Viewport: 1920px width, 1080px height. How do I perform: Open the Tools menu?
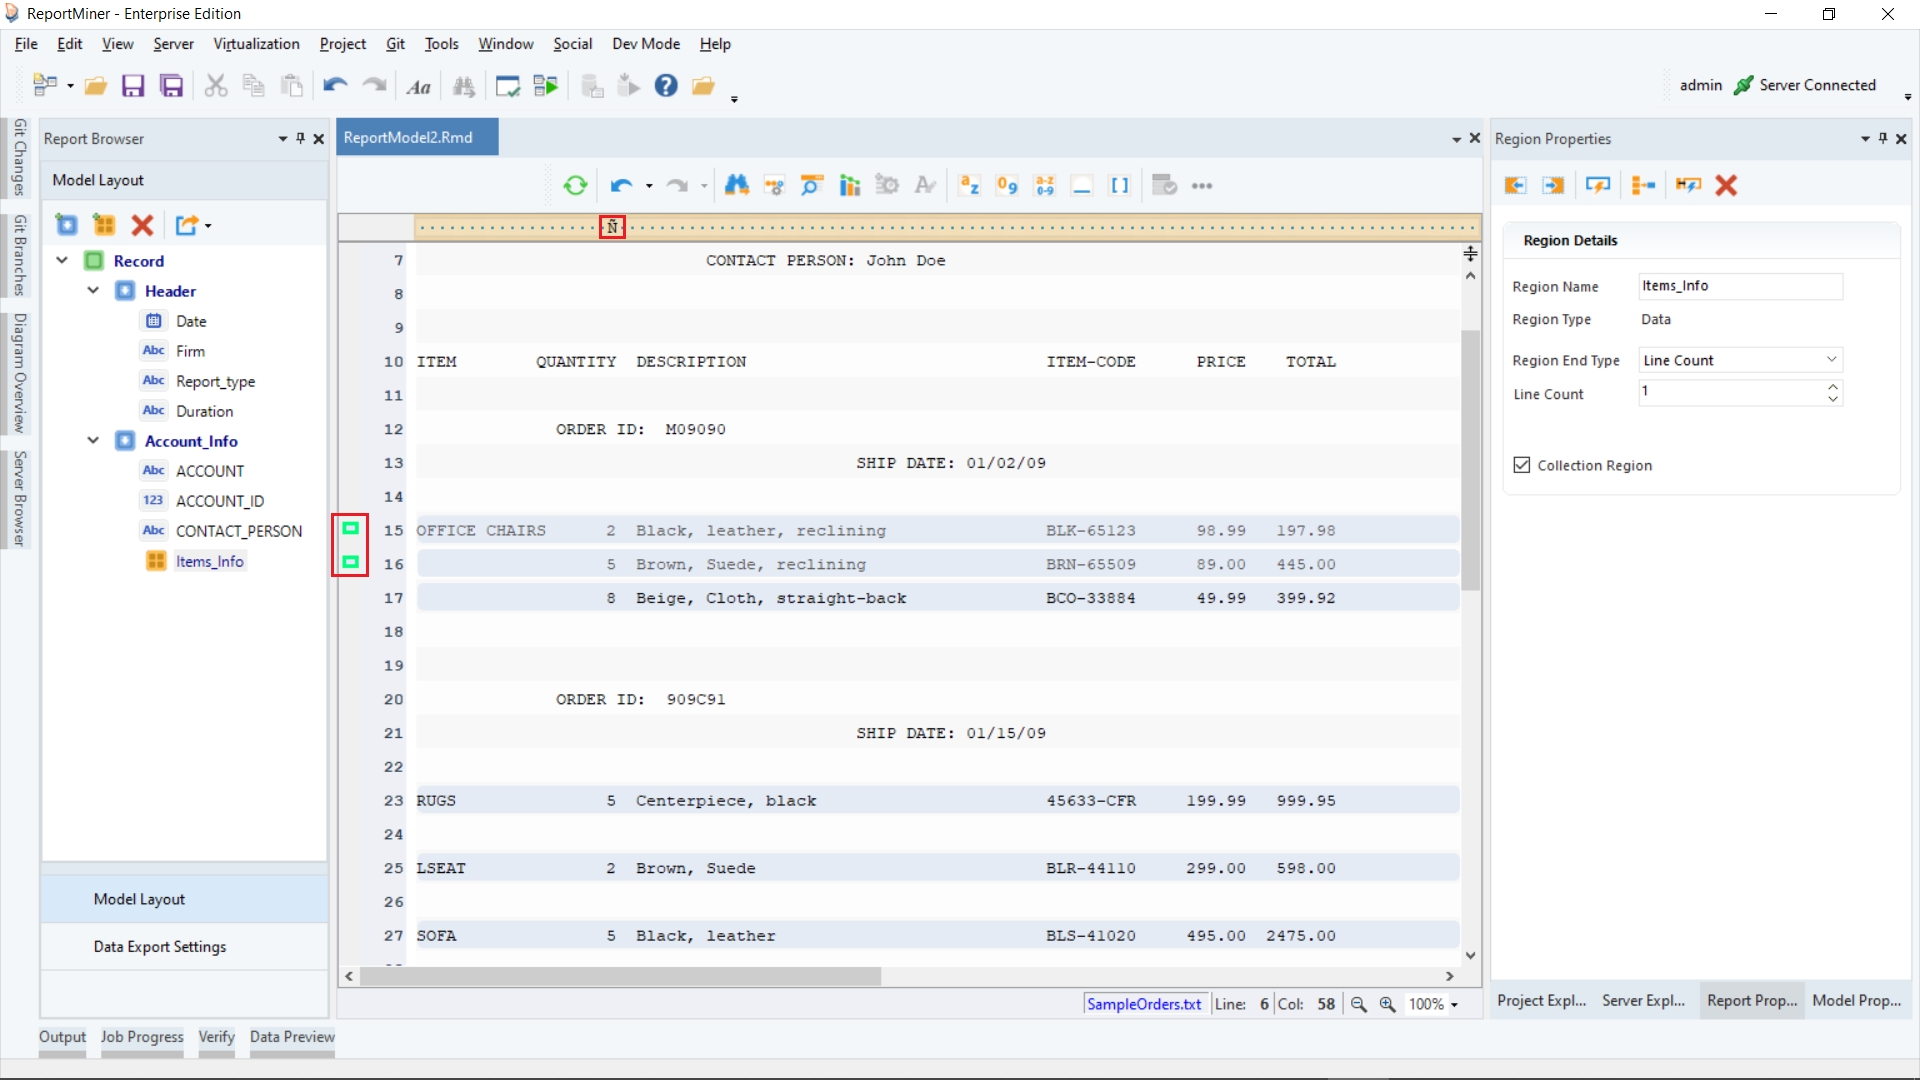click(x=441, y=44)
